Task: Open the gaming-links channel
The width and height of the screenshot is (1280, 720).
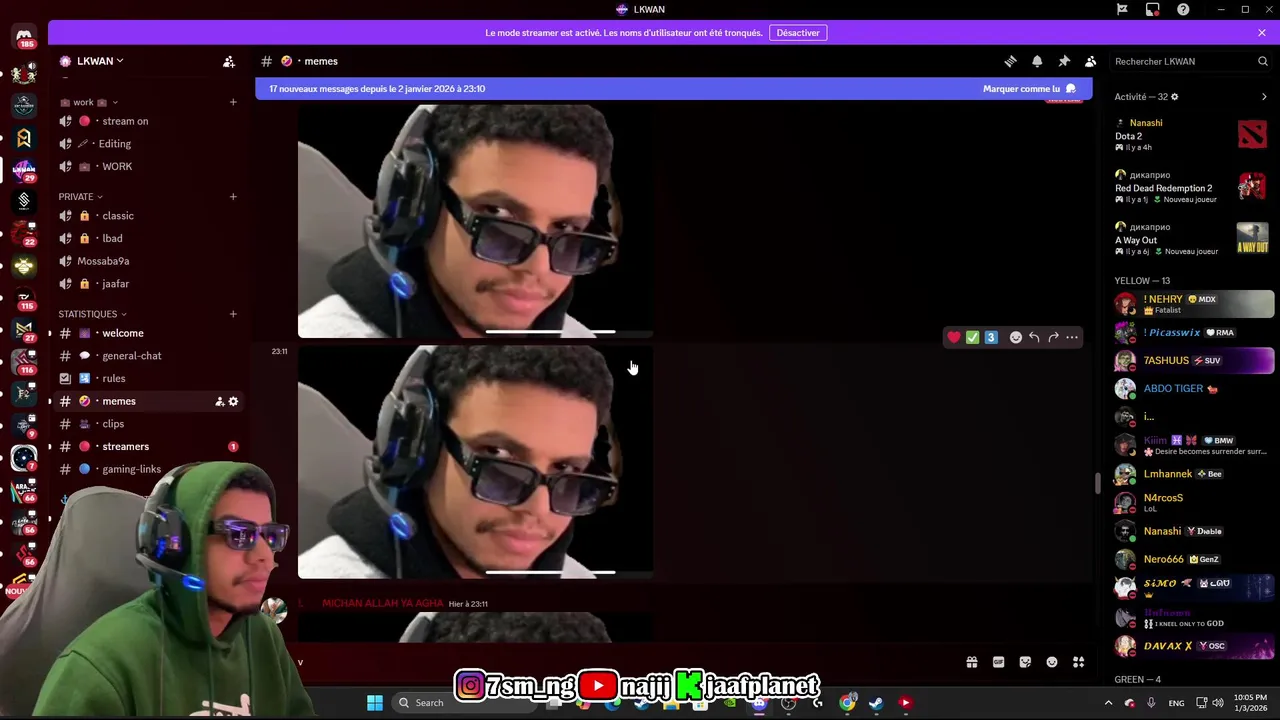Action: [x=148, y=469]
